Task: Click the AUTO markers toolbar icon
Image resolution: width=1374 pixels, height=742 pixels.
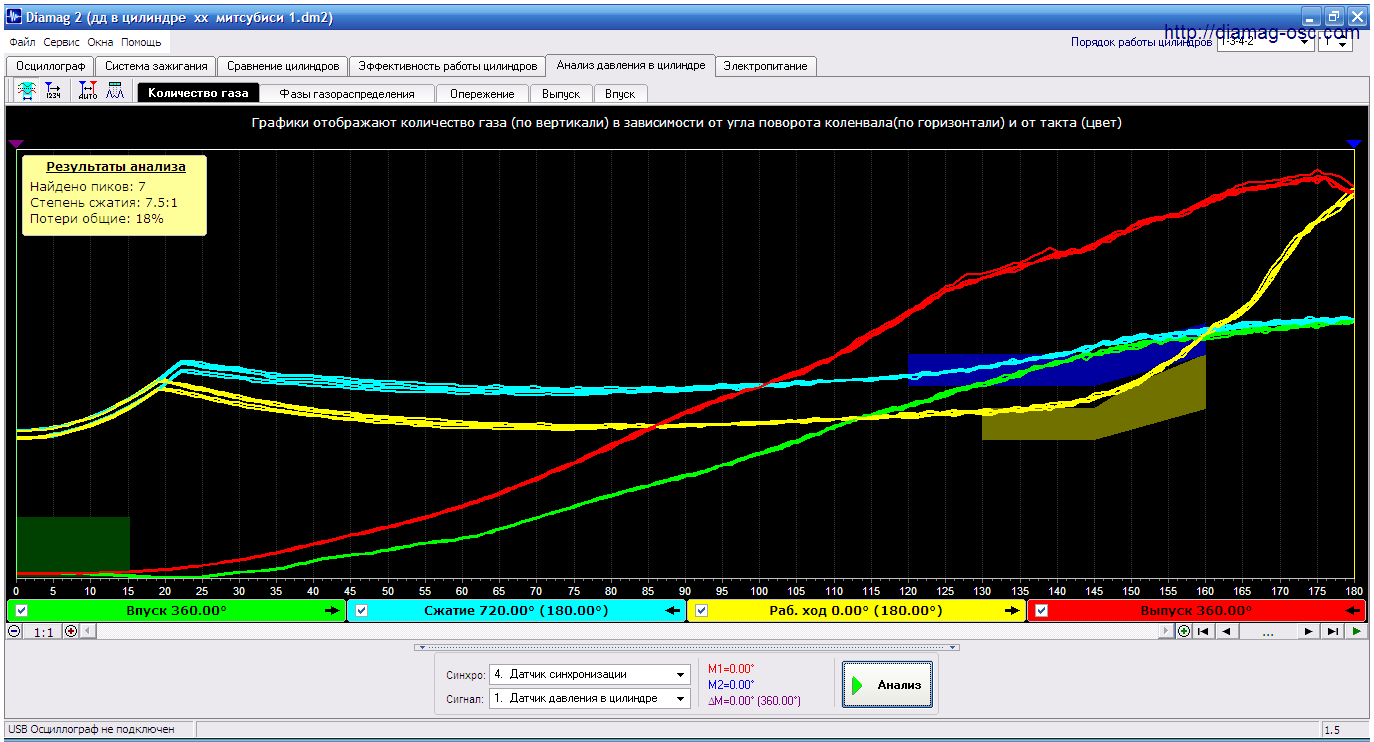Action: [x=88, y=92]
